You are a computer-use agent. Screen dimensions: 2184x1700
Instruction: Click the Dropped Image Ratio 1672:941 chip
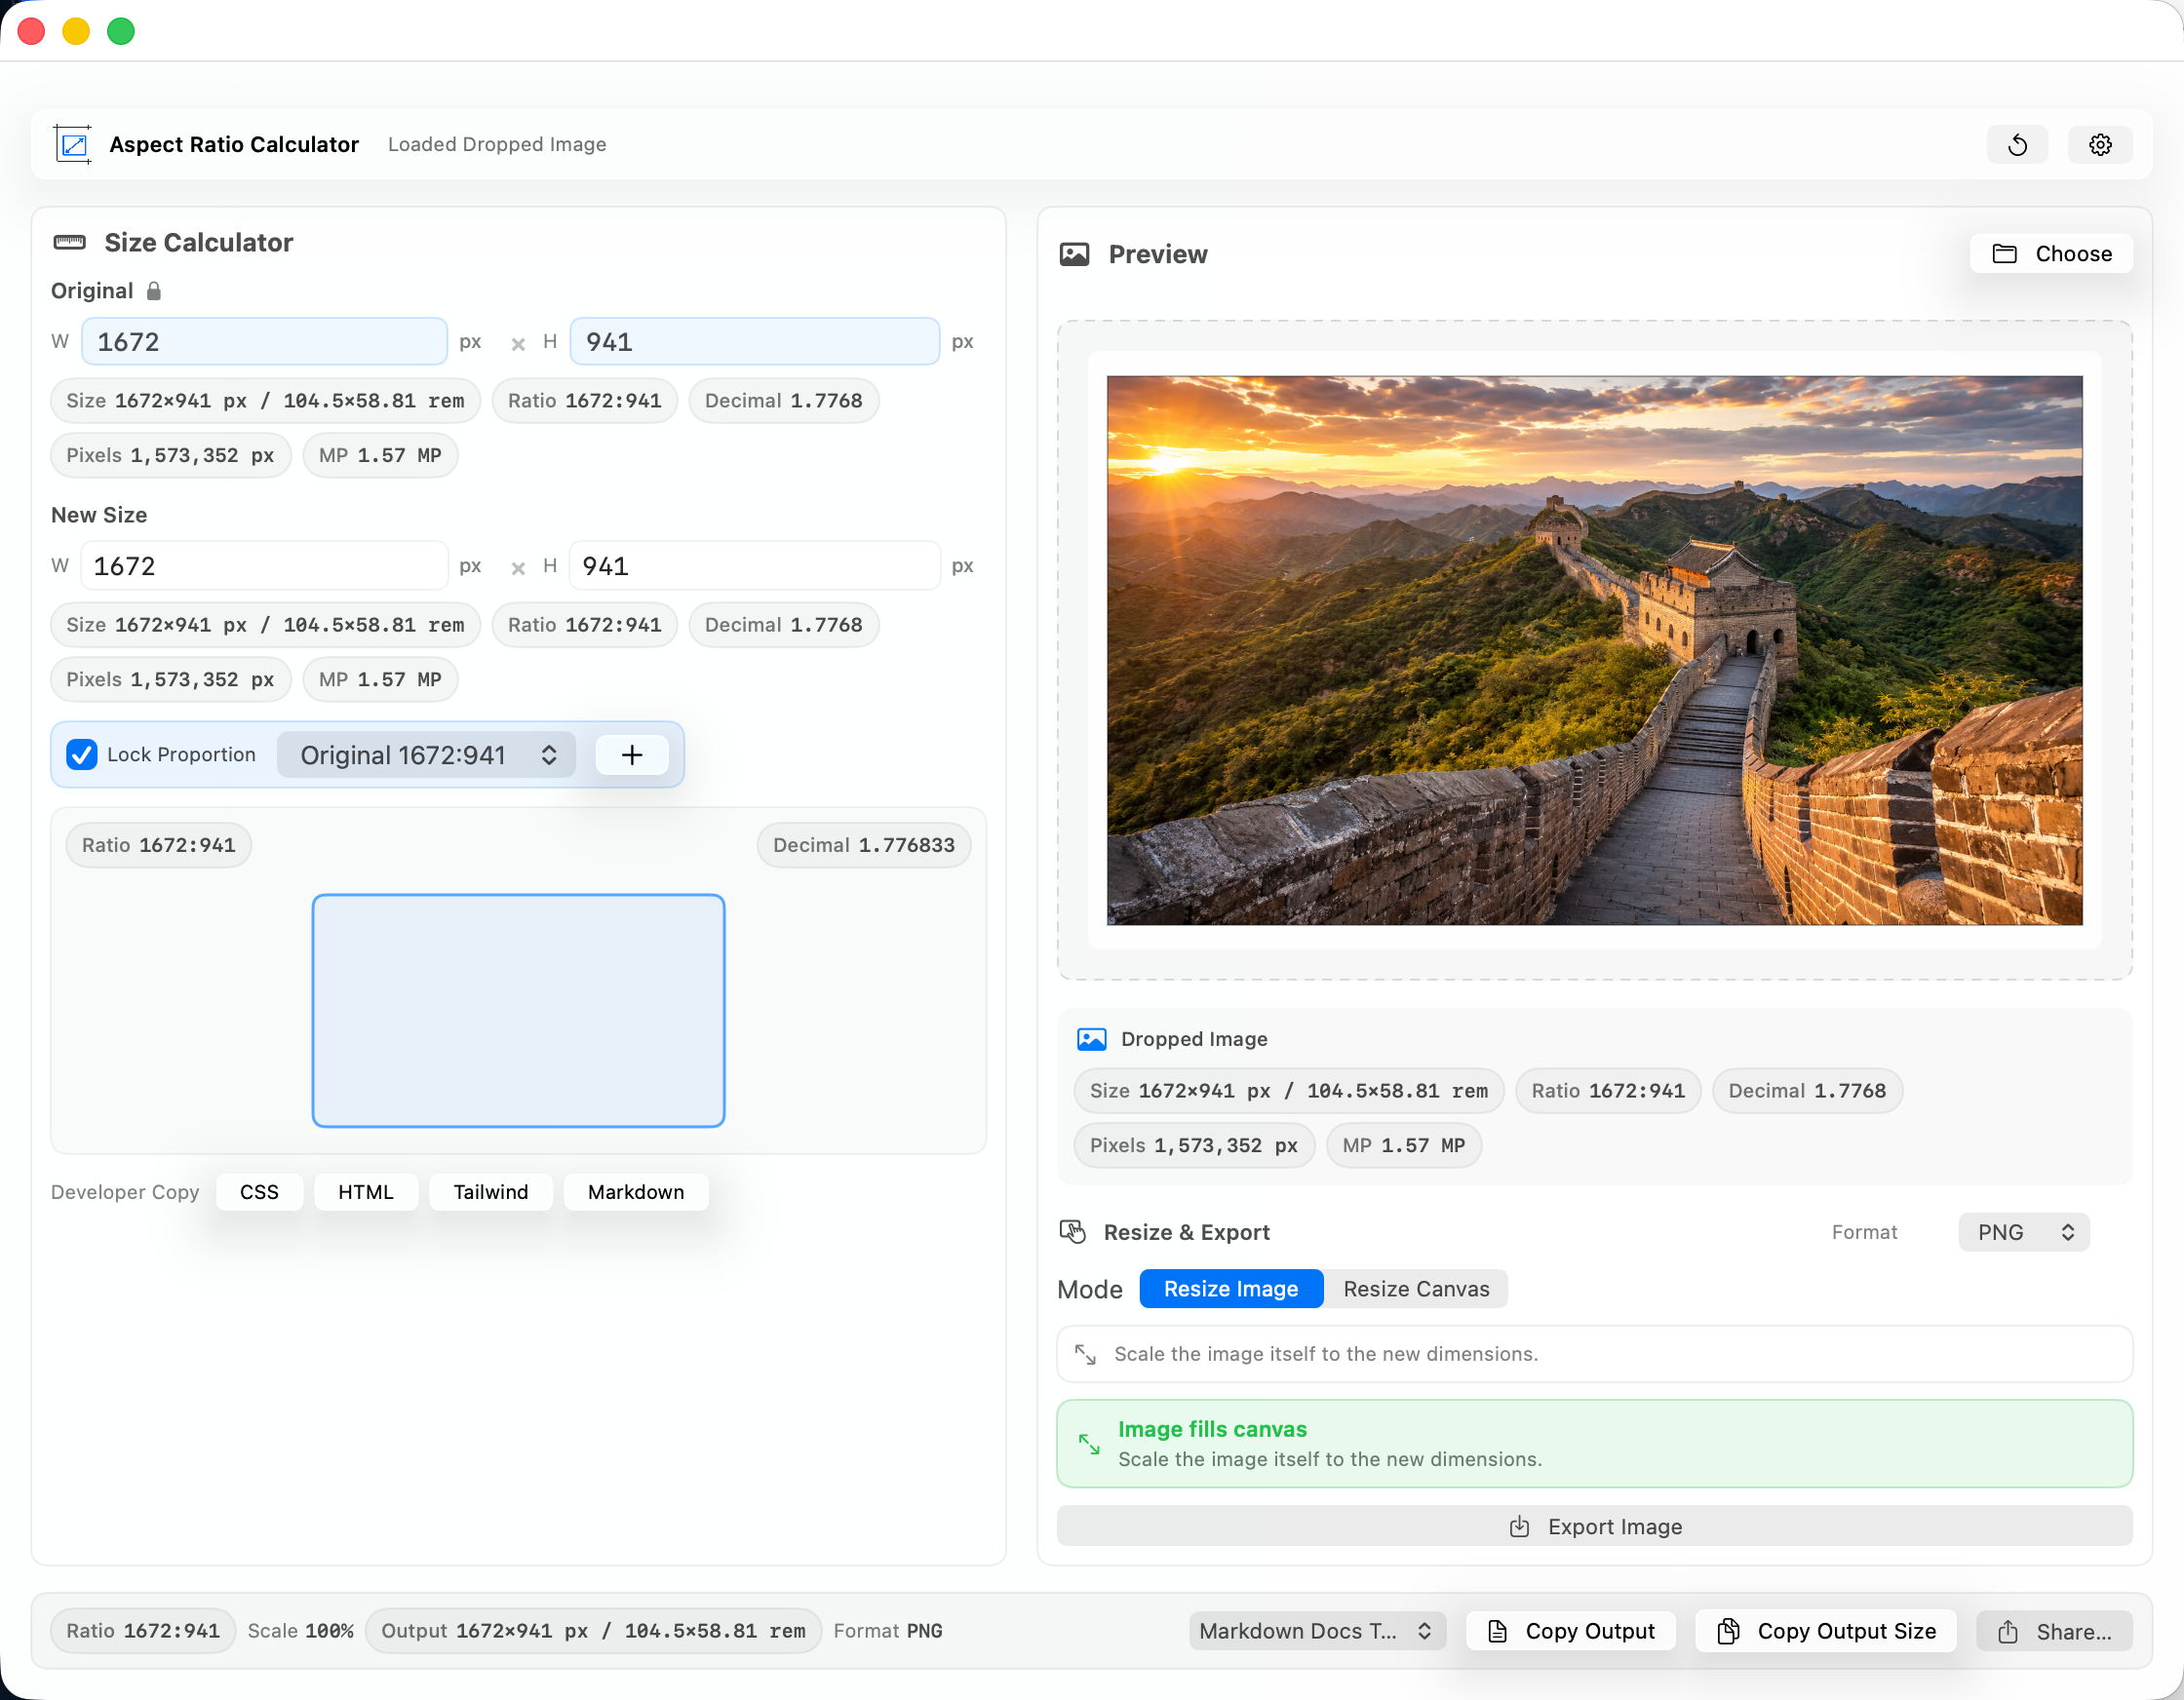(1609, 1091)
